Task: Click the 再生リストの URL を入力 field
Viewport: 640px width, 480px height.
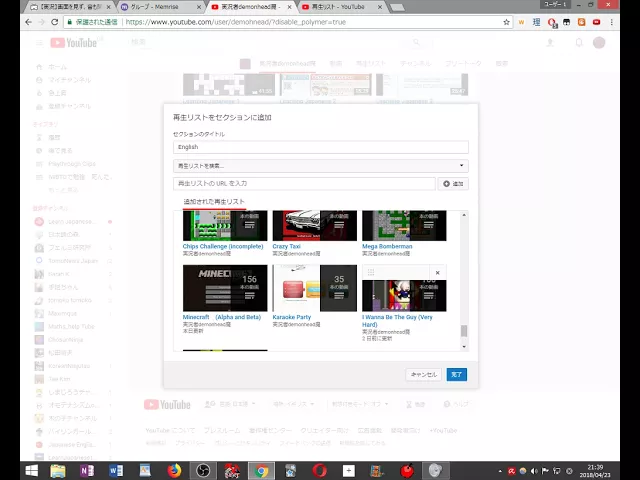Action: (304, 184)
